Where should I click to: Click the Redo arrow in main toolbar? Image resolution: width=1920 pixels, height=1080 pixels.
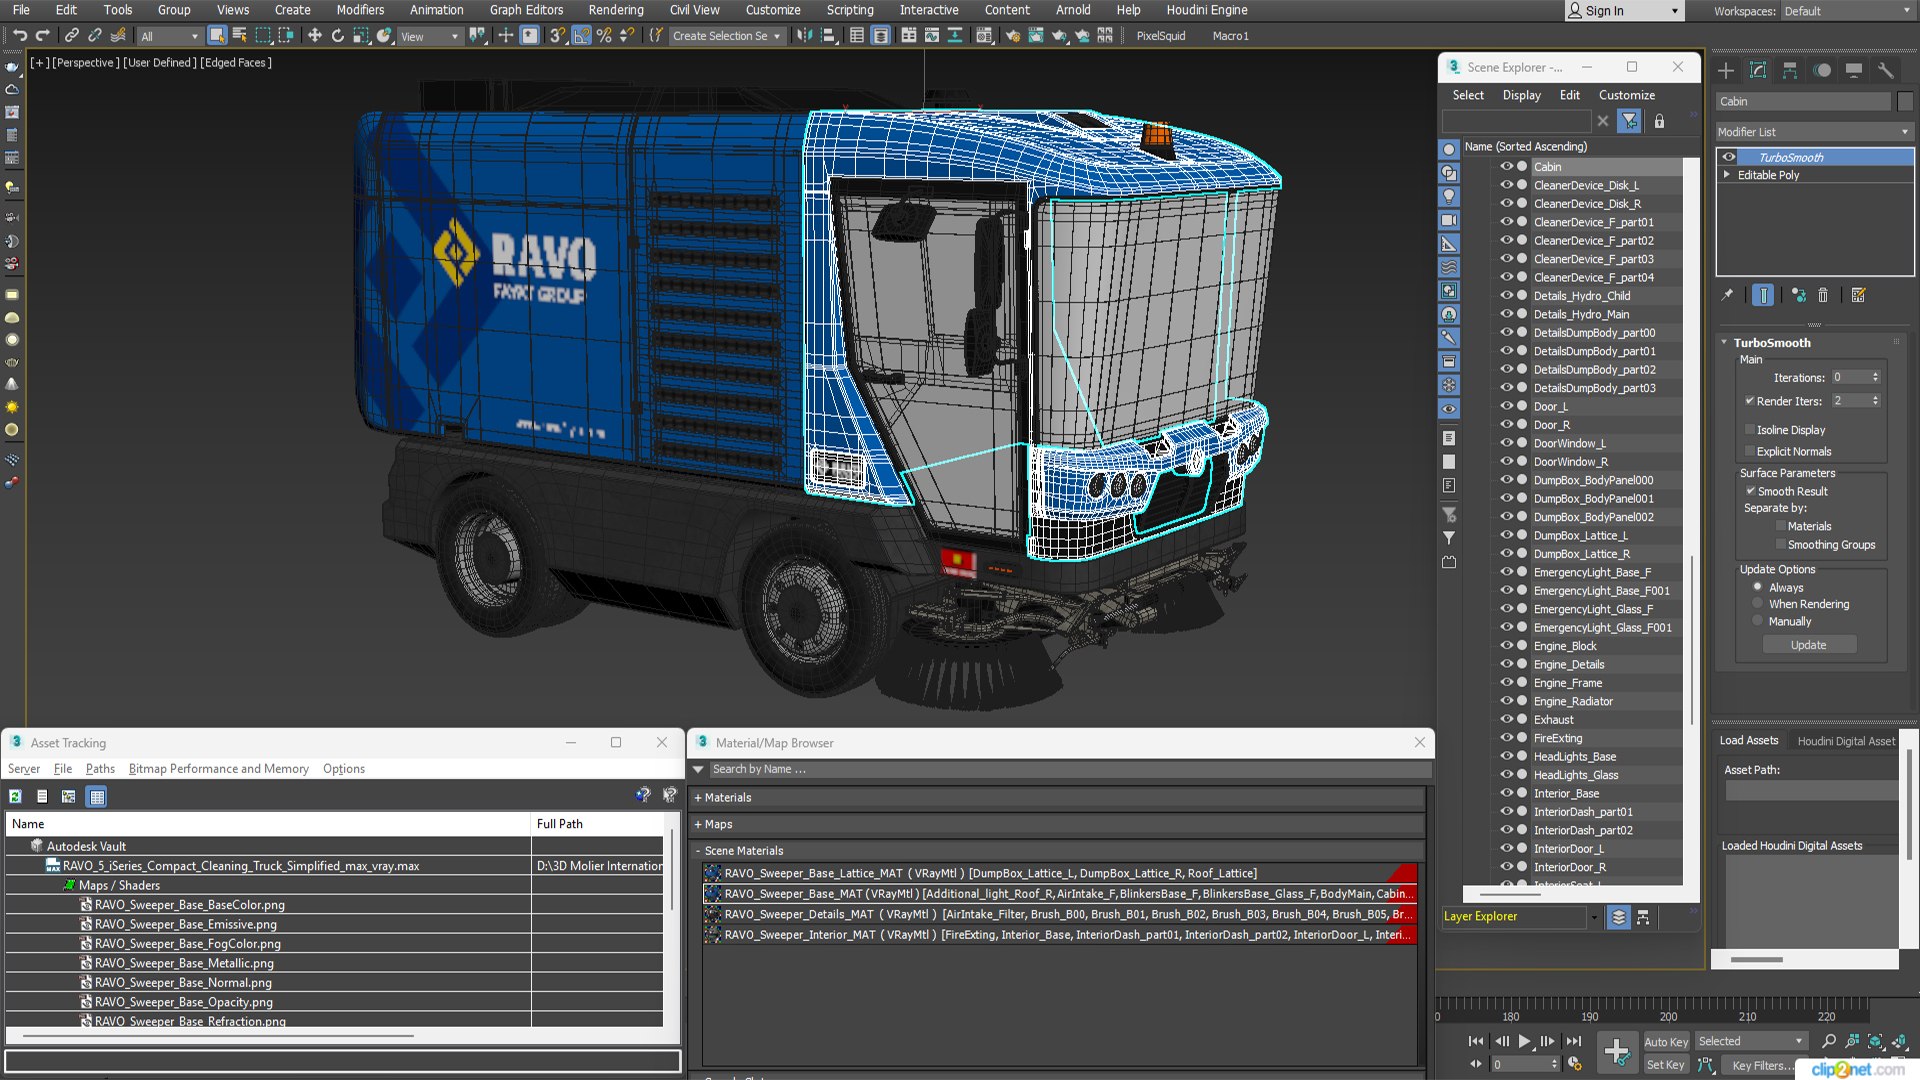pyautogui.click(x=42, y=36)
